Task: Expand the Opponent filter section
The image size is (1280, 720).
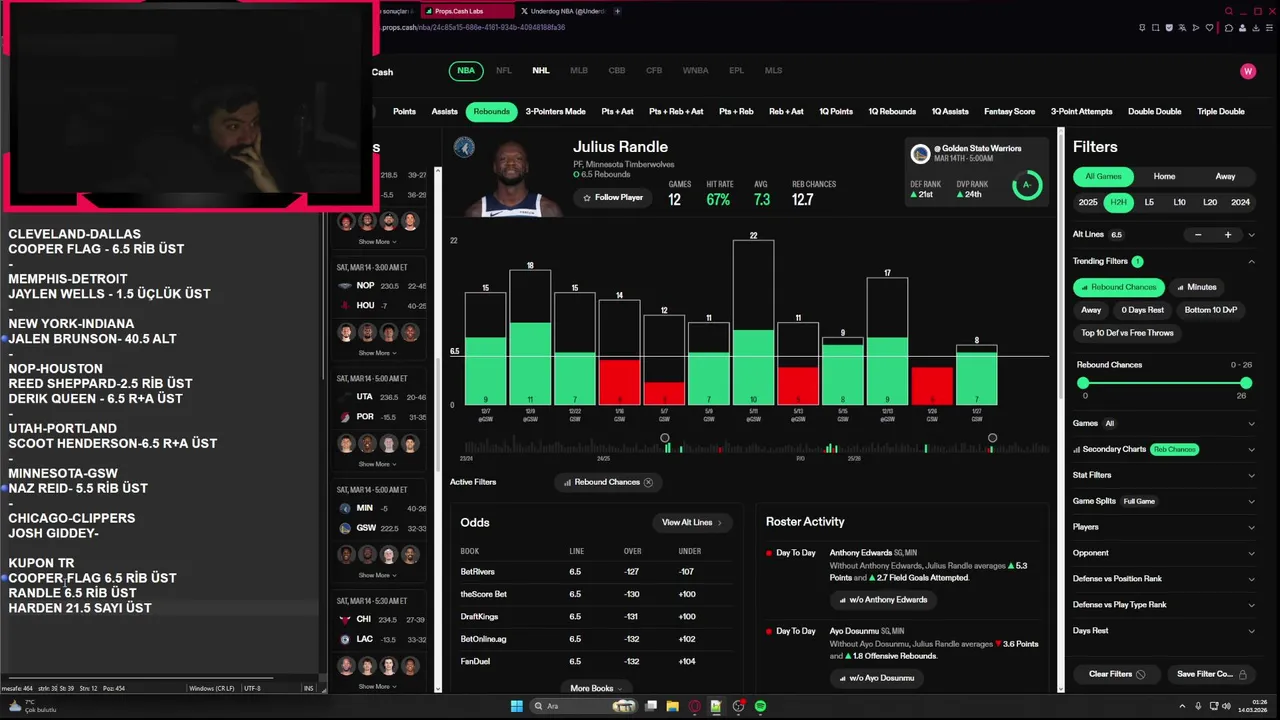Action: 1251,553
